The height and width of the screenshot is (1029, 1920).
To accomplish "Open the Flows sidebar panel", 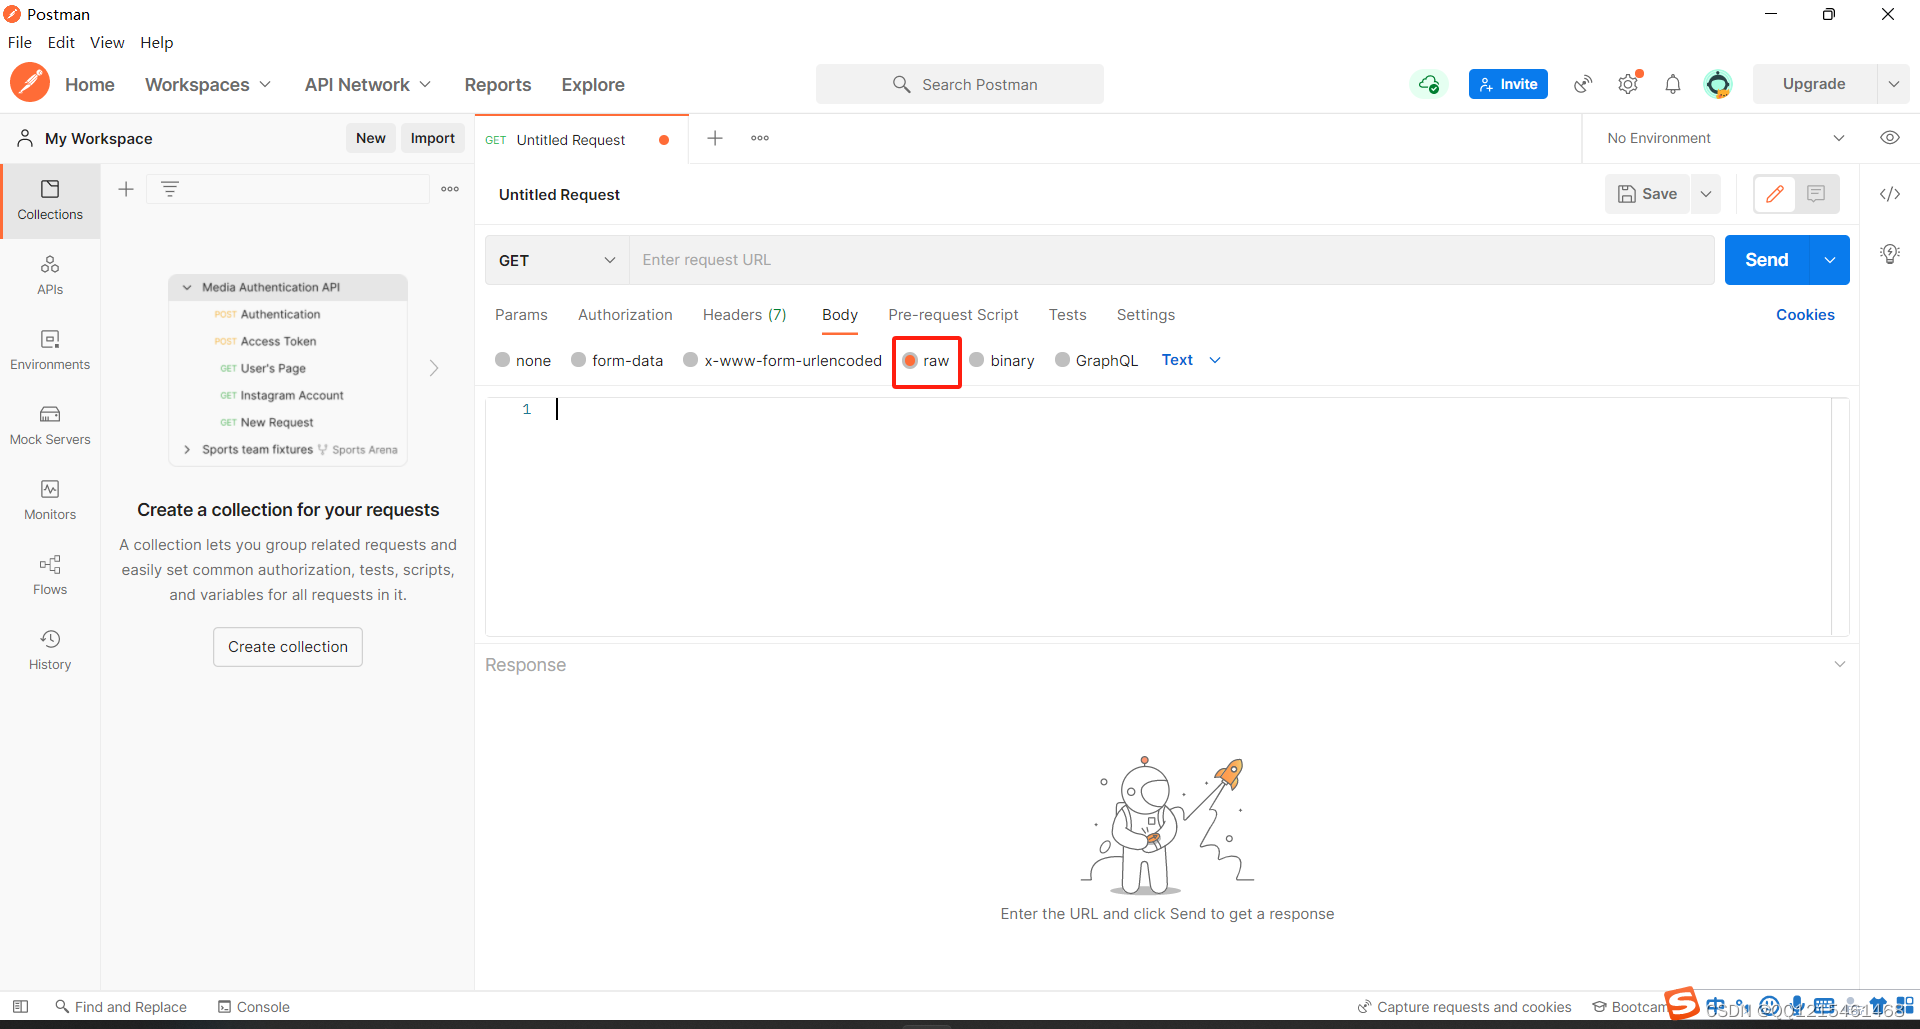I will pos(50,576).
